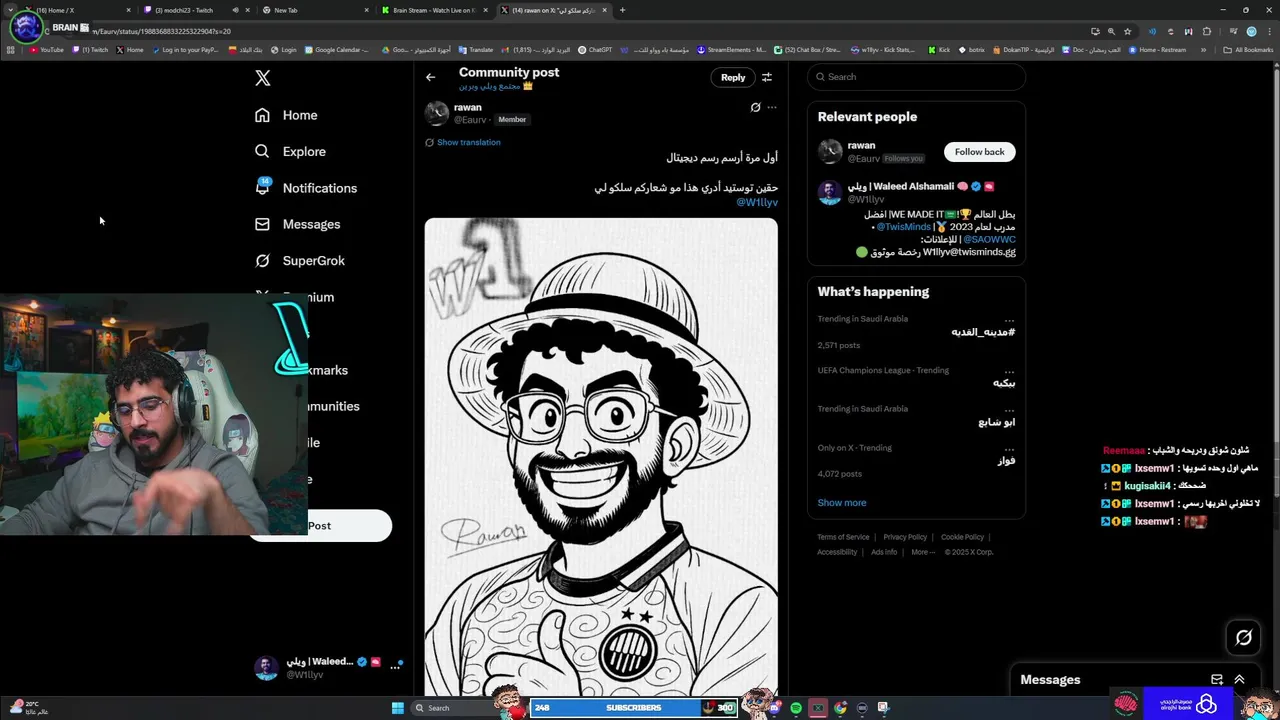The width and height of the screenshot is (1280, 720).
Task: Open YouTube bookmark
Action: click(x=46, y=50)
